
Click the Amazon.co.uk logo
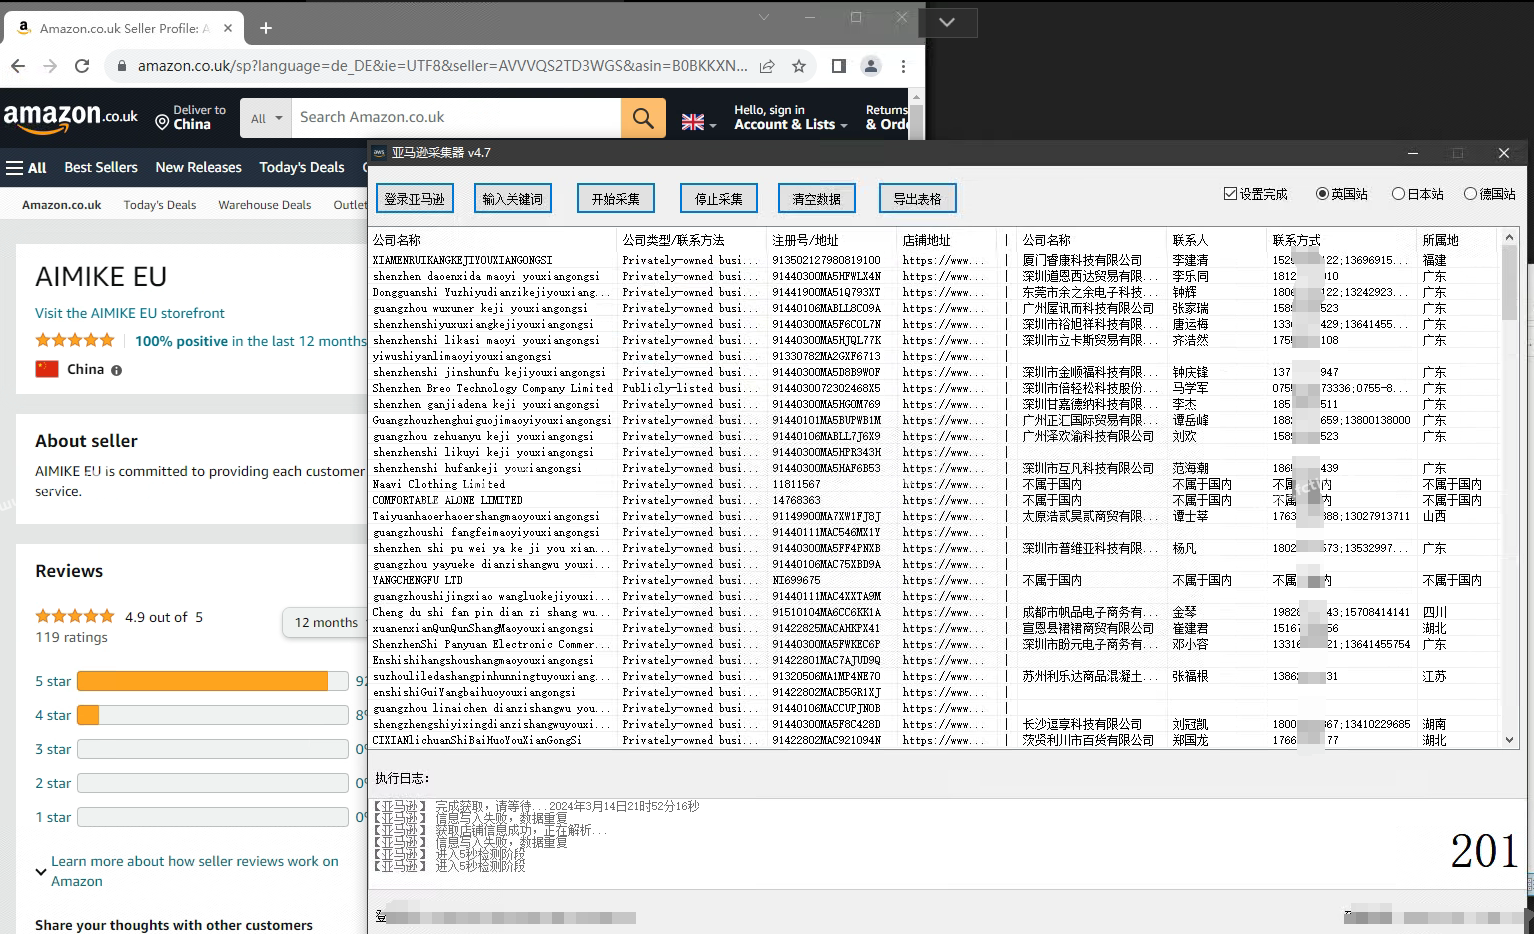[x=71, y=118]
